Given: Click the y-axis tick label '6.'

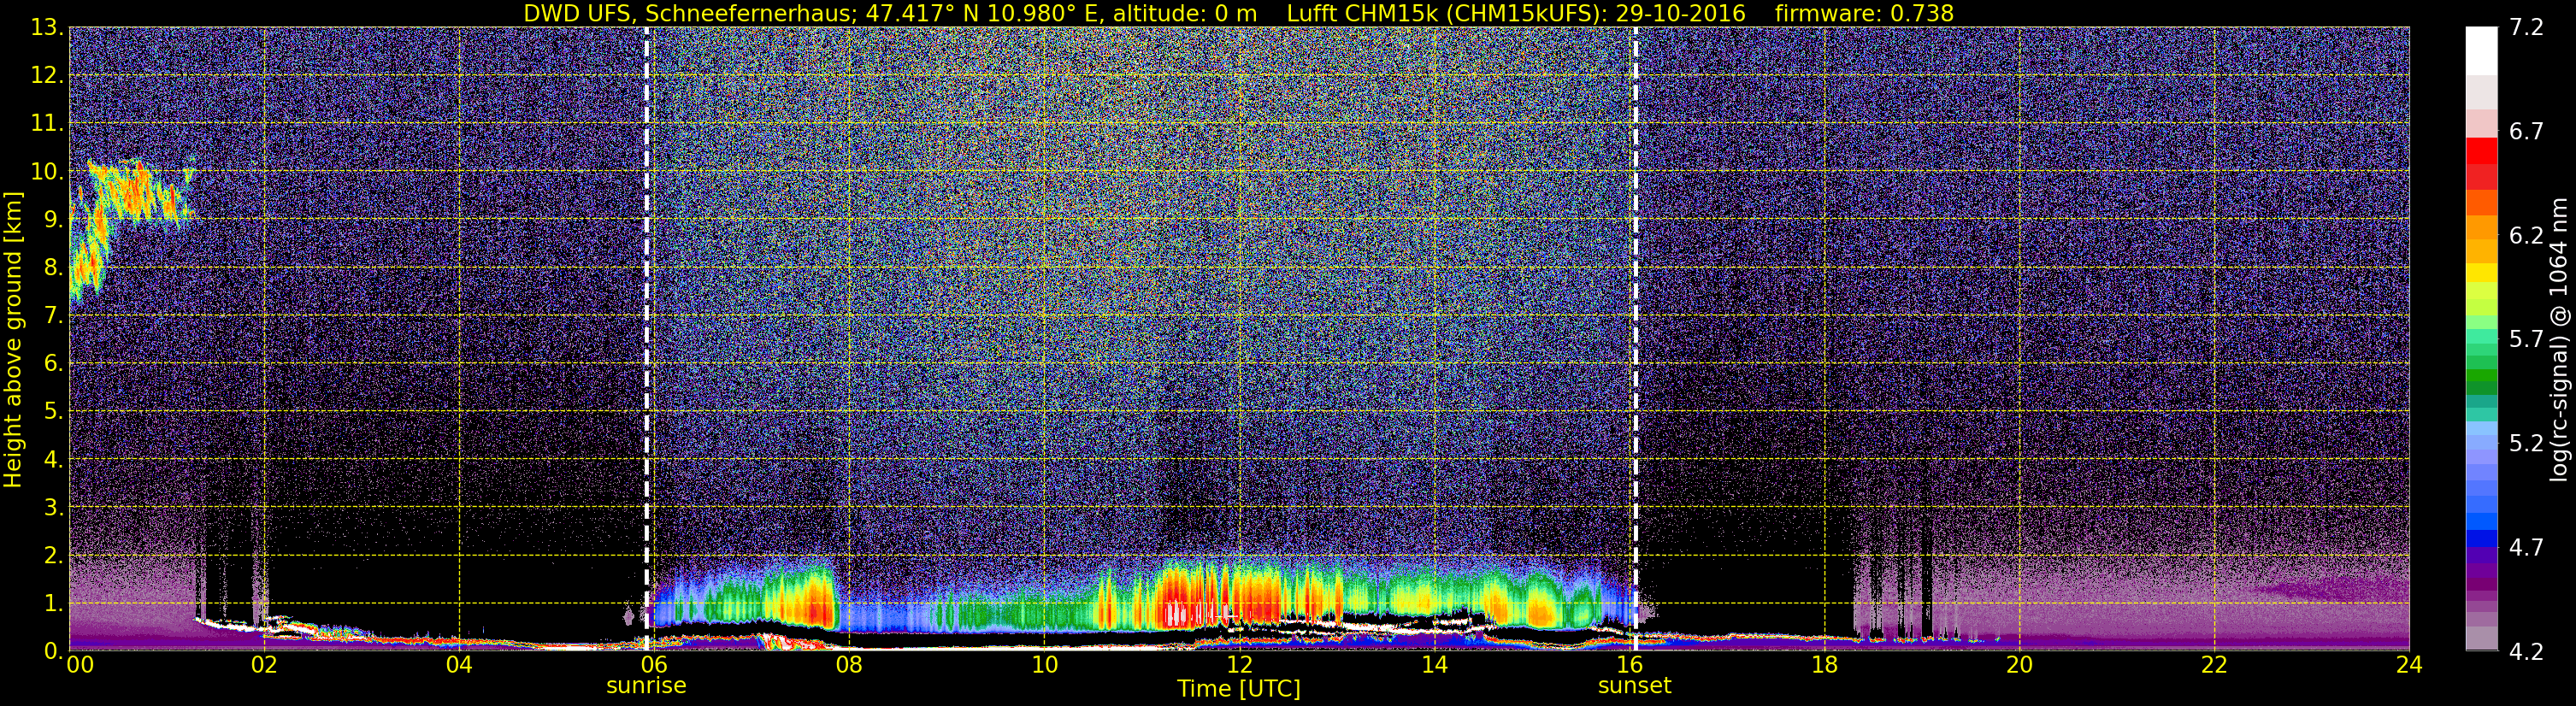Looking at the screenshot, I should pyautogui.click(x=53, y=363).
